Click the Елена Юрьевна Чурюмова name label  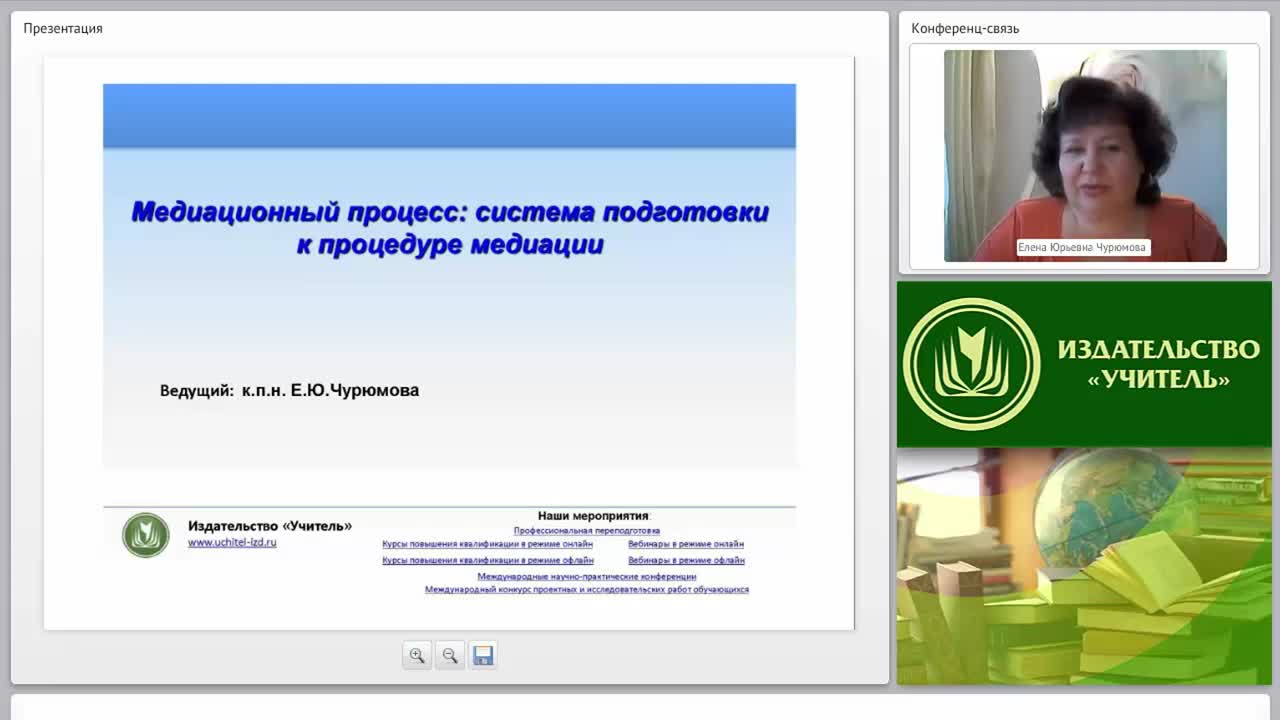point(1083,247)
